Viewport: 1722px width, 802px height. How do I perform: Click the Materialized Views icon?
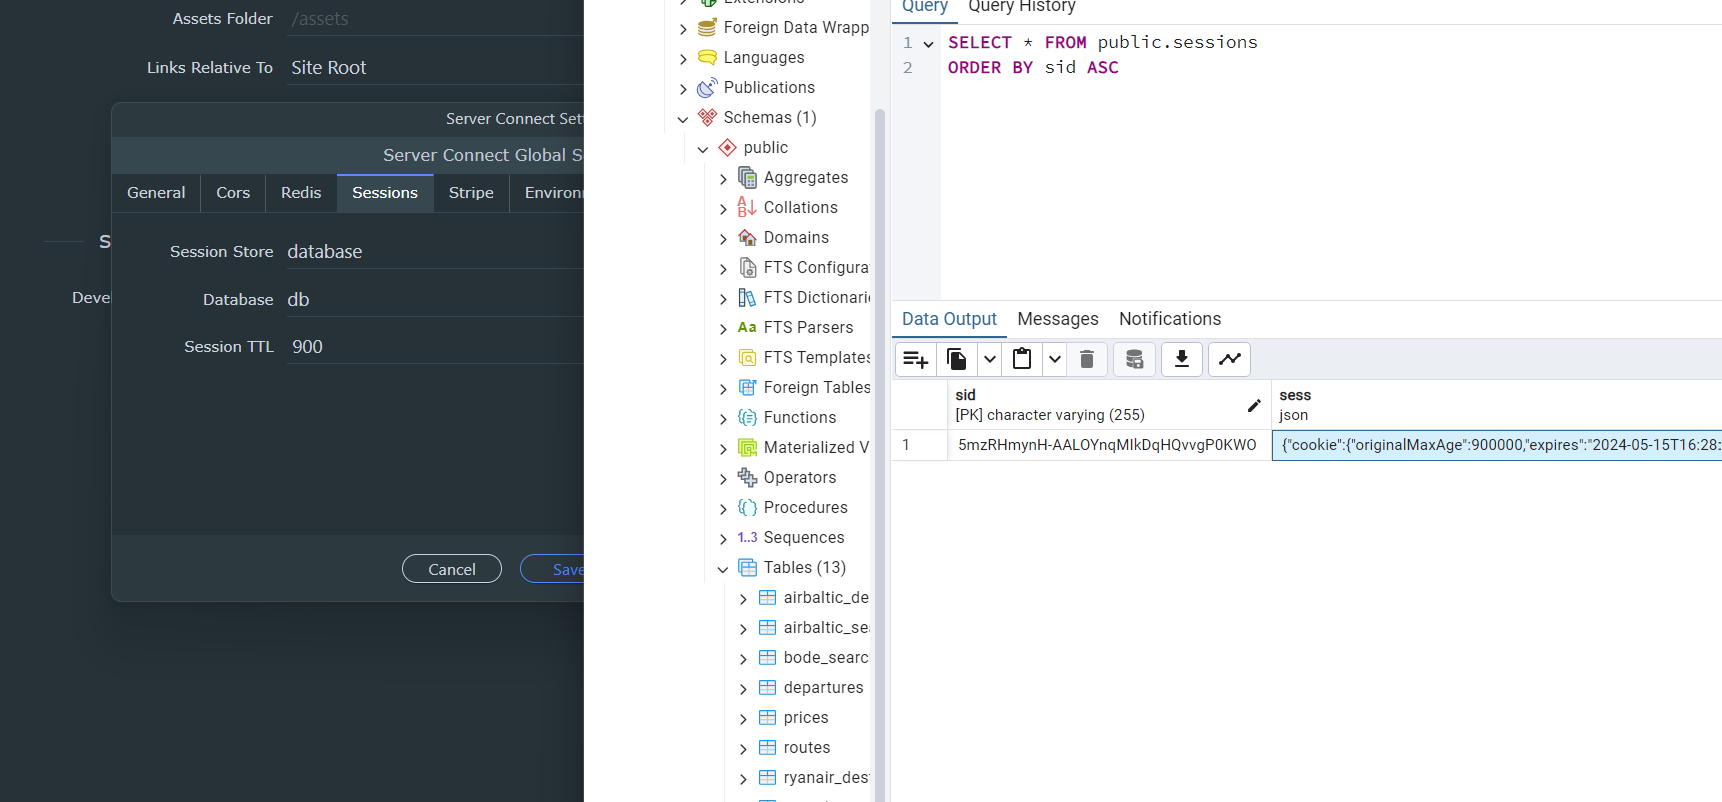(747, 447)
